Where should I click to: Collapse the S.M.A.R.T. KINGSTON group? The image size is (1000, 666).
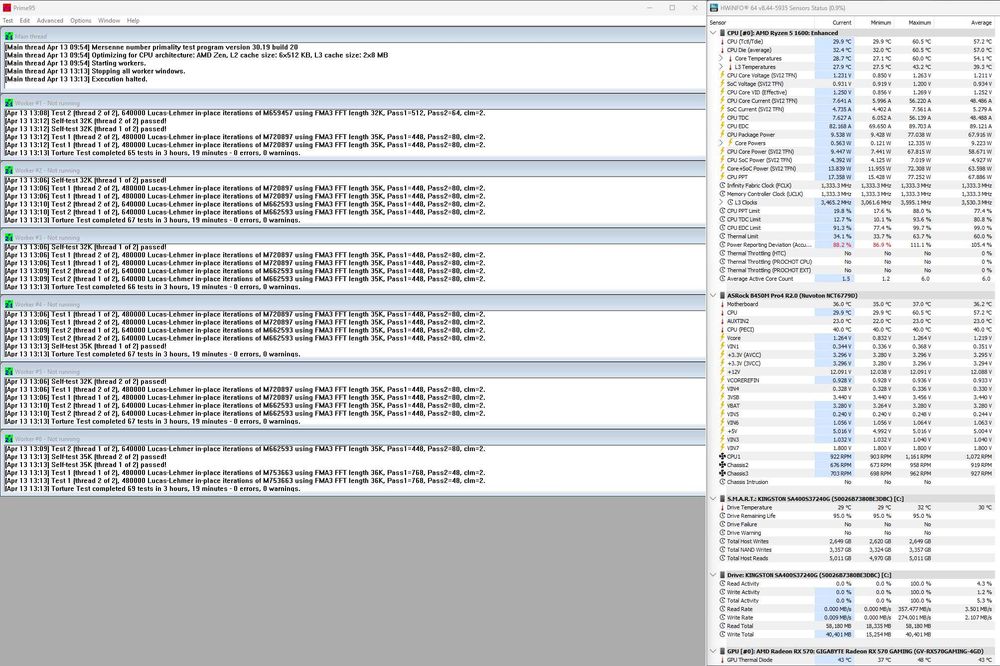tap(713, 499)
